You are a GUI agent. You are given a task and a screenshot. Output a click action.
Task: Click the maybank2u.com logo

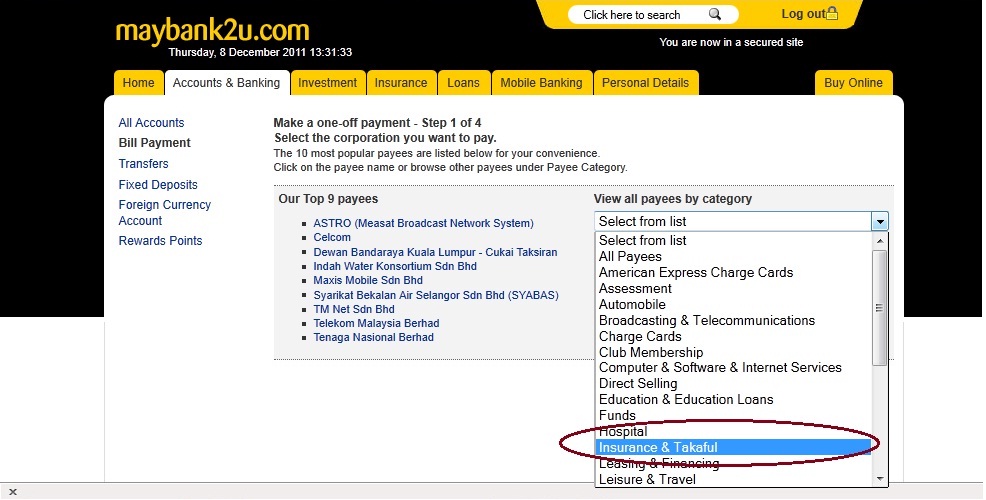pyautogui.click(x=212, y=30)
